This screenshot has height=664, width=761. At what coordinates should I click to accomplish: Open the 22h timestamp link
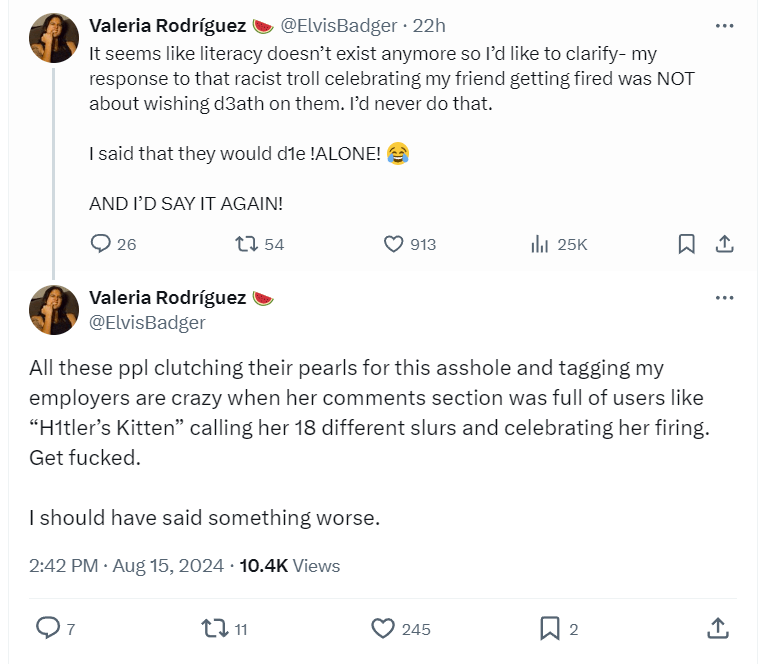(432, 25)
